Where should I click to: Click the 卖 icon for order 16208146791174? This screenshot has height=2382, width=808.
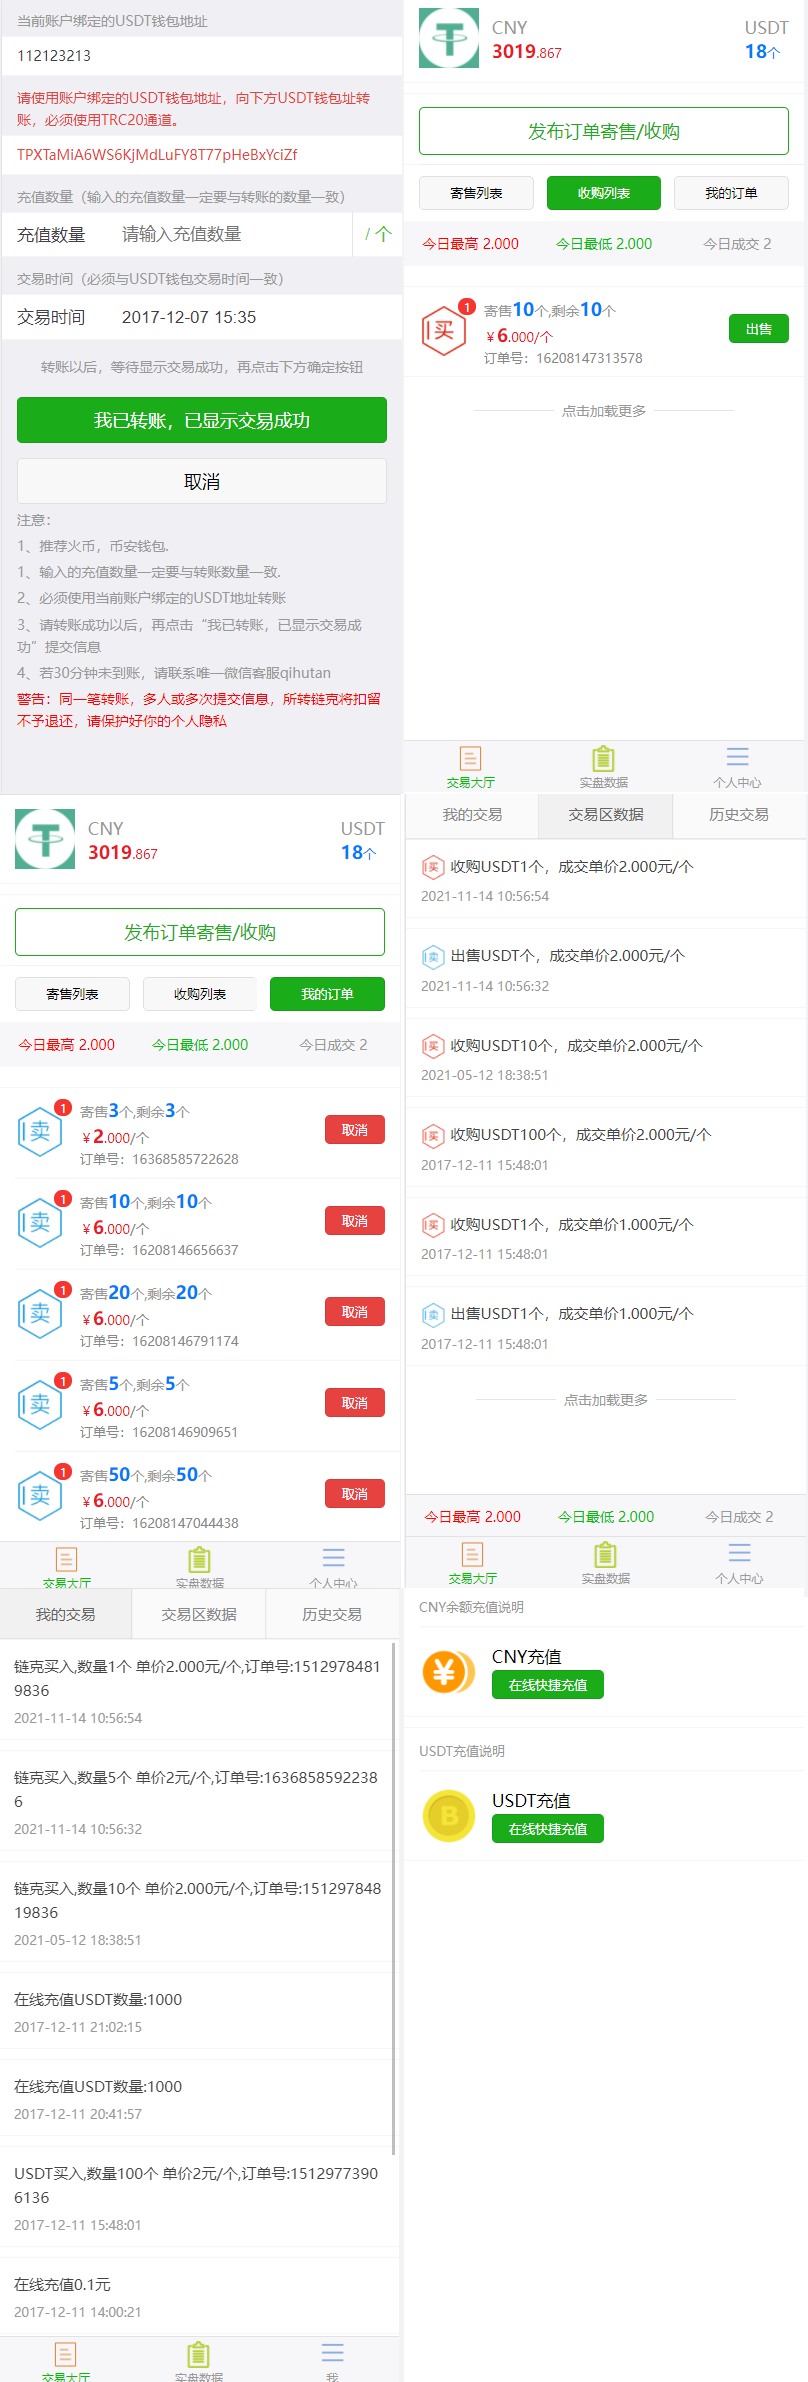click(40, 1313)
